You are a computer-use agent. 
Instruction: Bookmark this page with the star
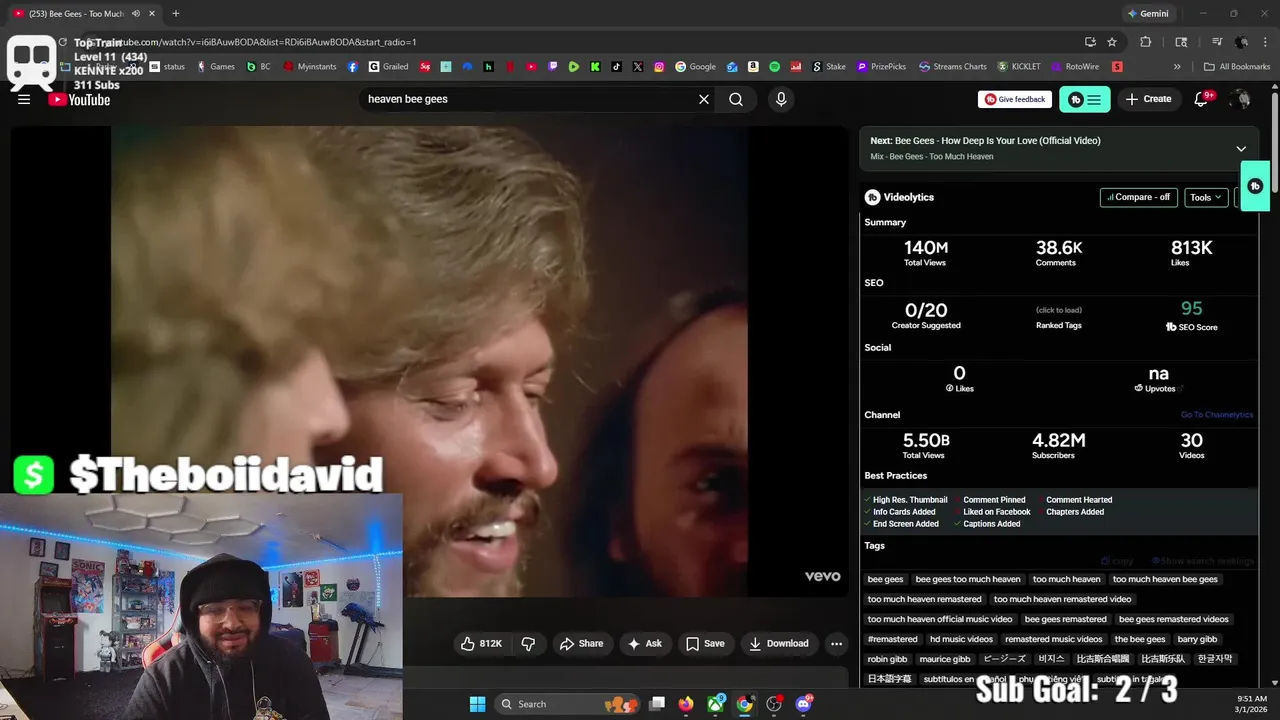(1112, 42)
